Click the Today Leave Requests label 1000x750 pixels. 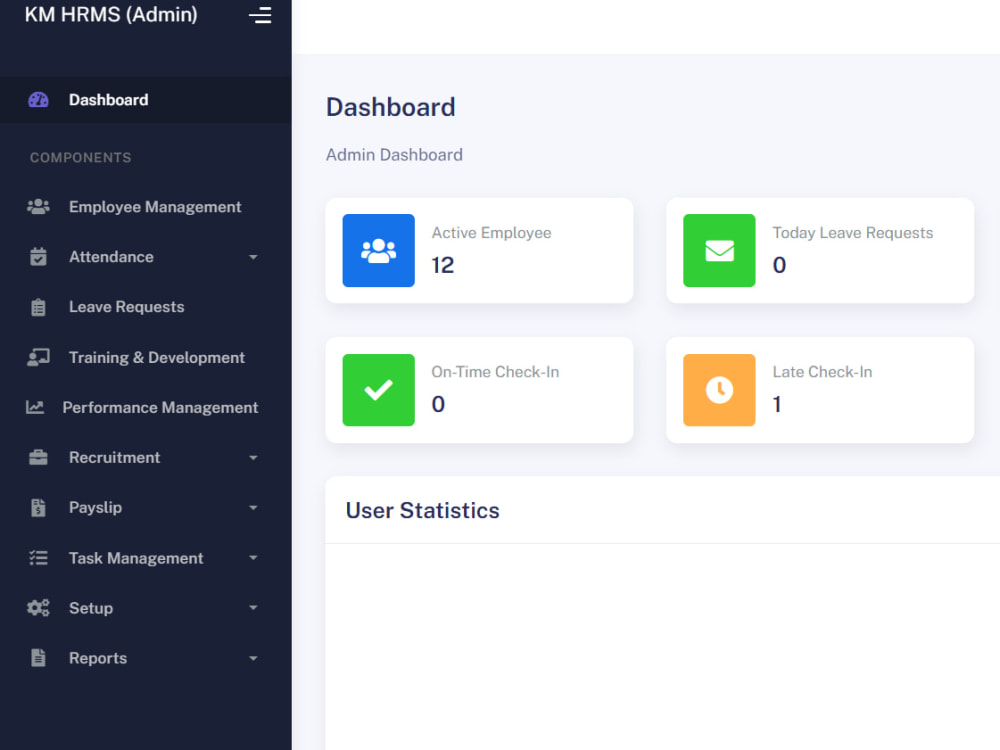click(853, 233)
